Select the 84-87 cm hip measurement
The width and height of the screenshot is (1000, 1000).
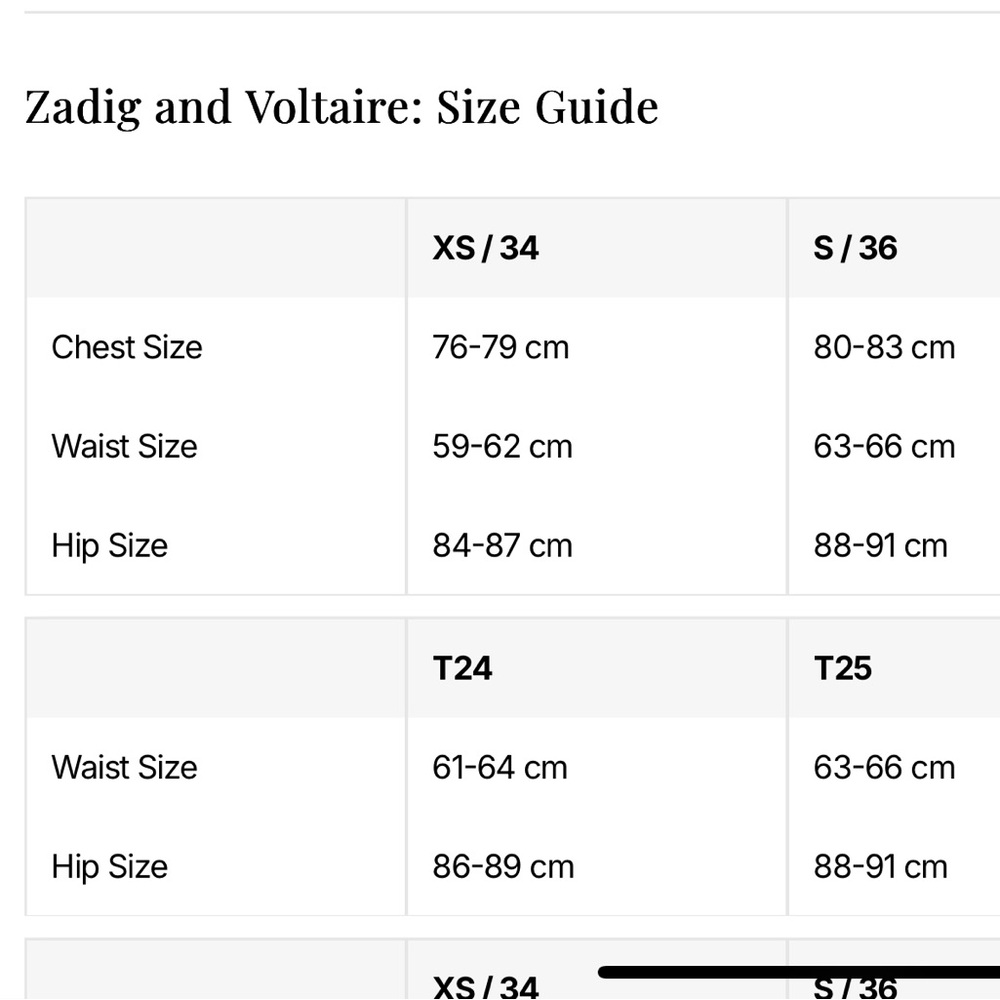click(x=503, y=546)
